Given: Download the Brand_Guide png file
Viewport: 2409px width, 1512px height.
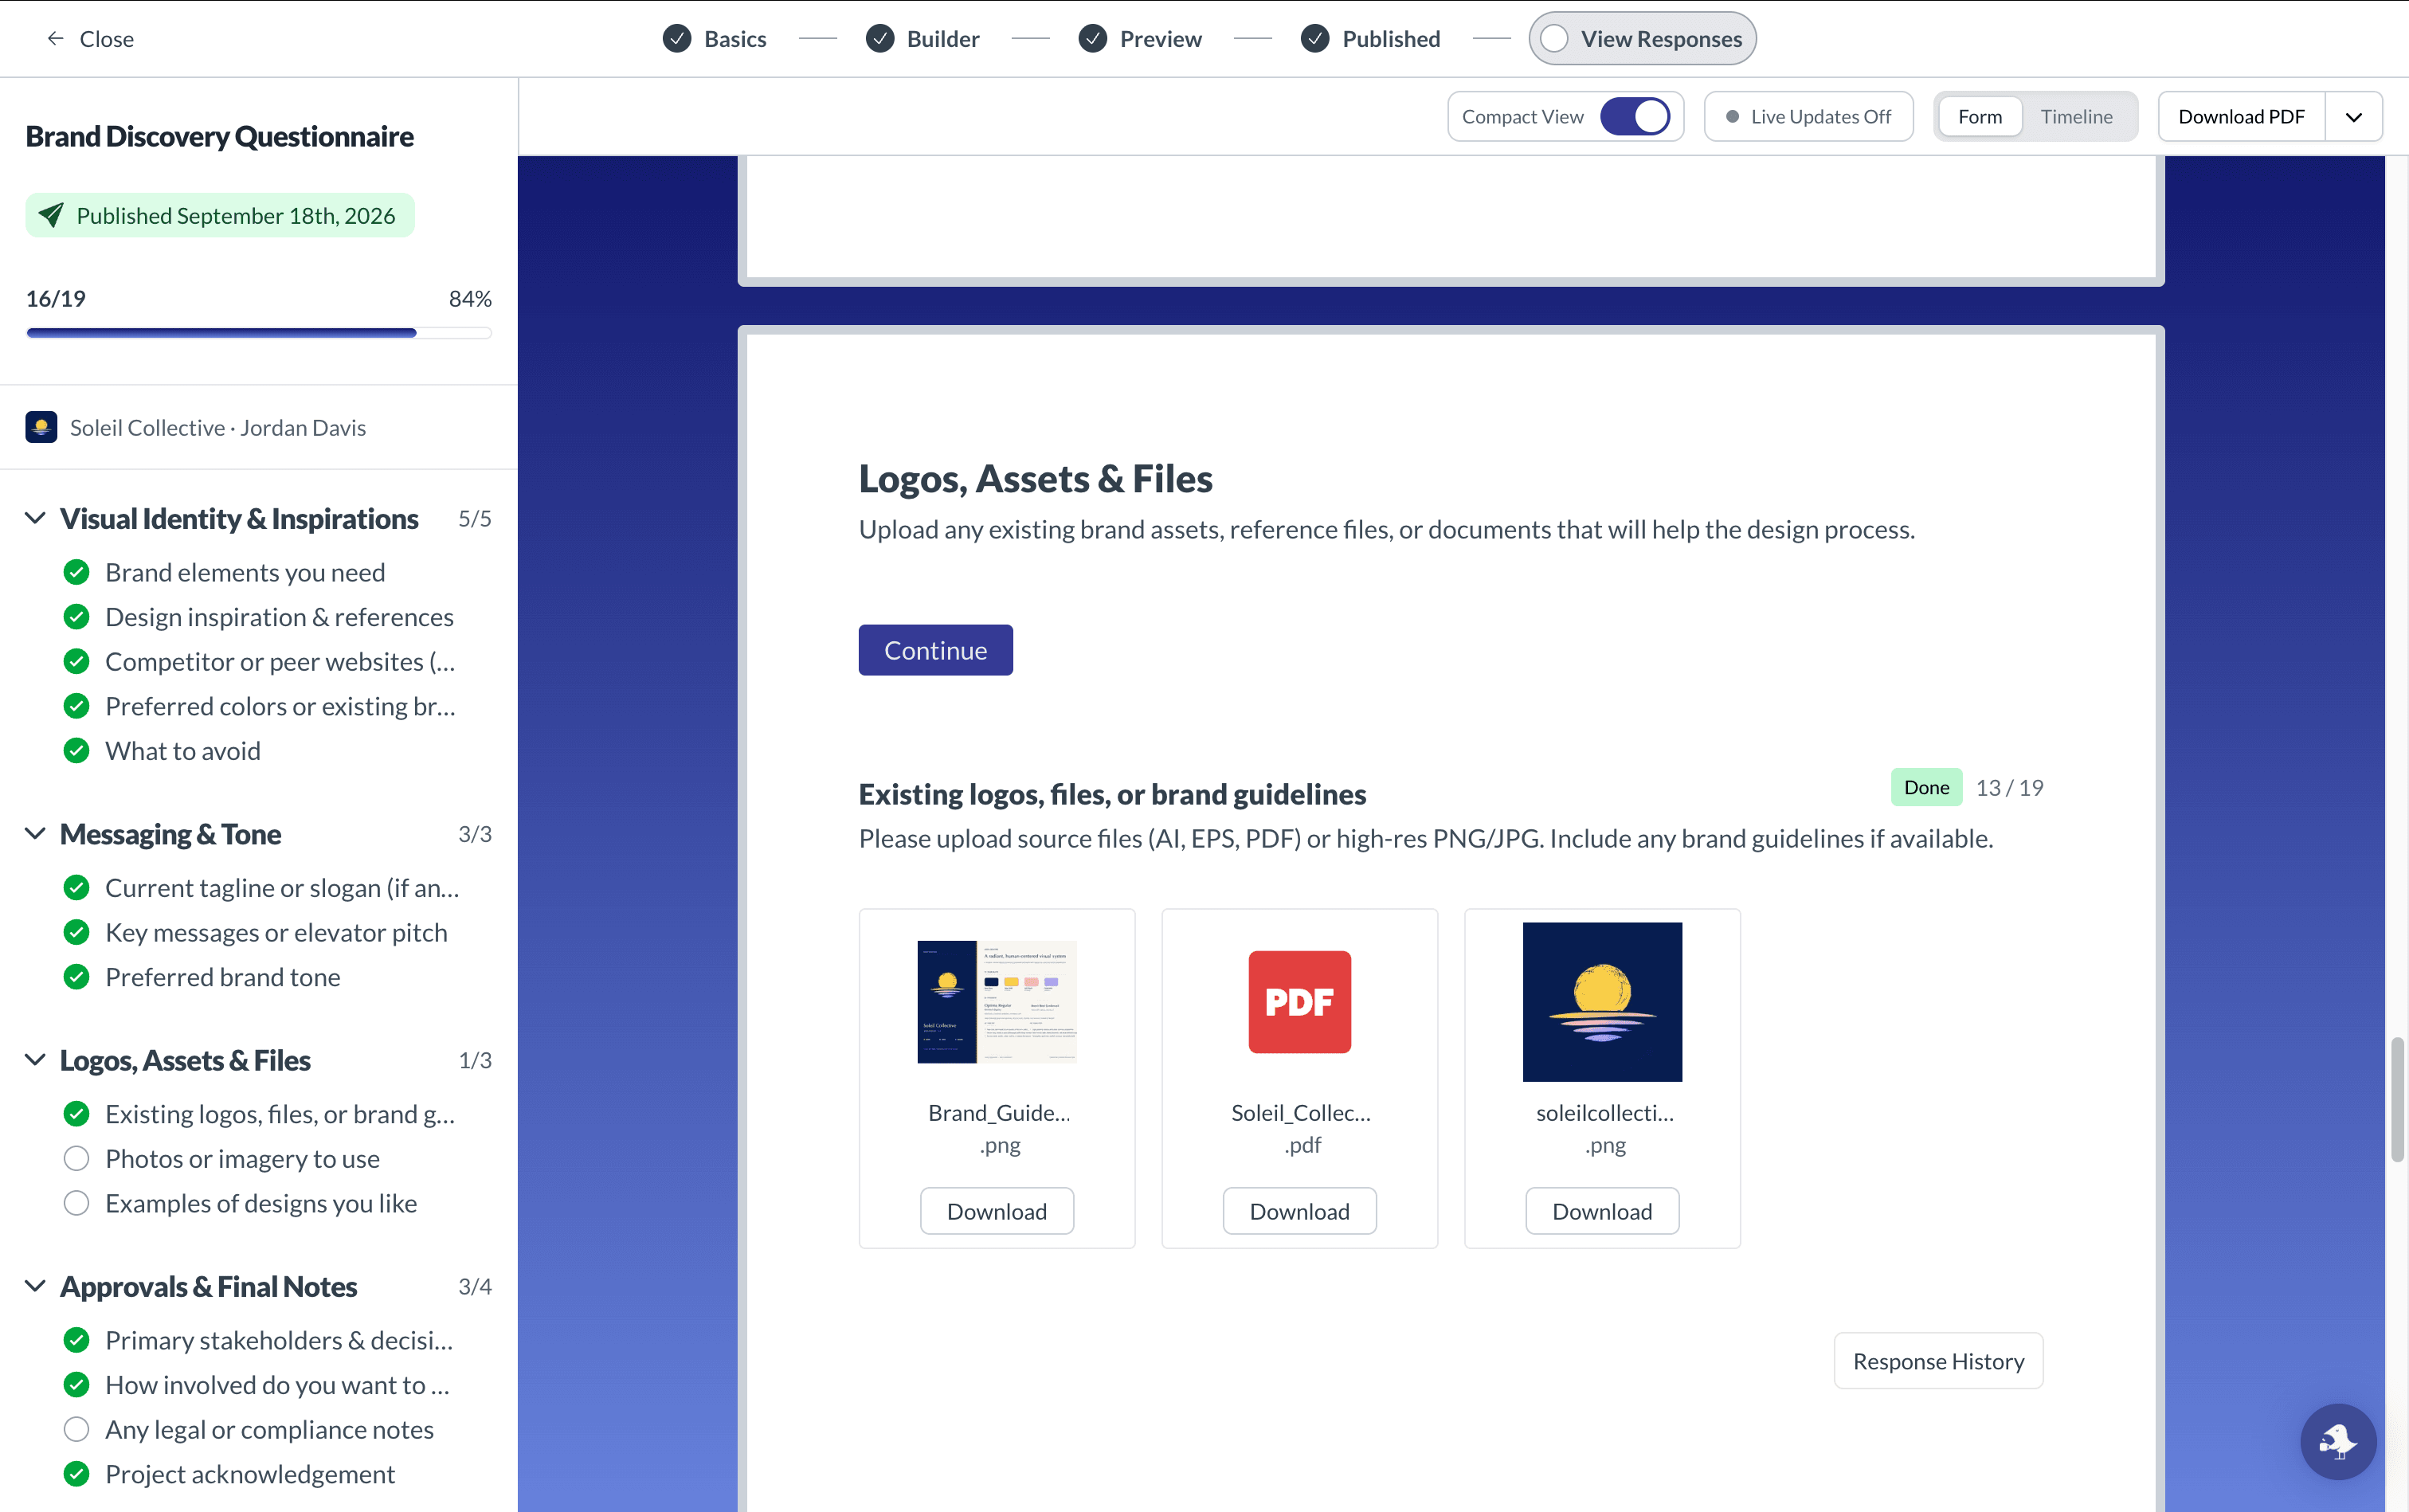Looking at the screenshot, I should pyautogui.click(x=996, y=1210).
